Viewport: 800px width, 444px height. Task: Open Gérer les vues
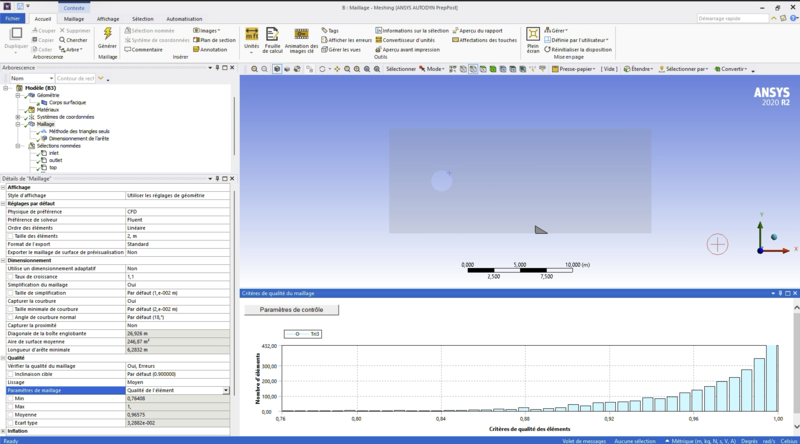coord(341,50)
